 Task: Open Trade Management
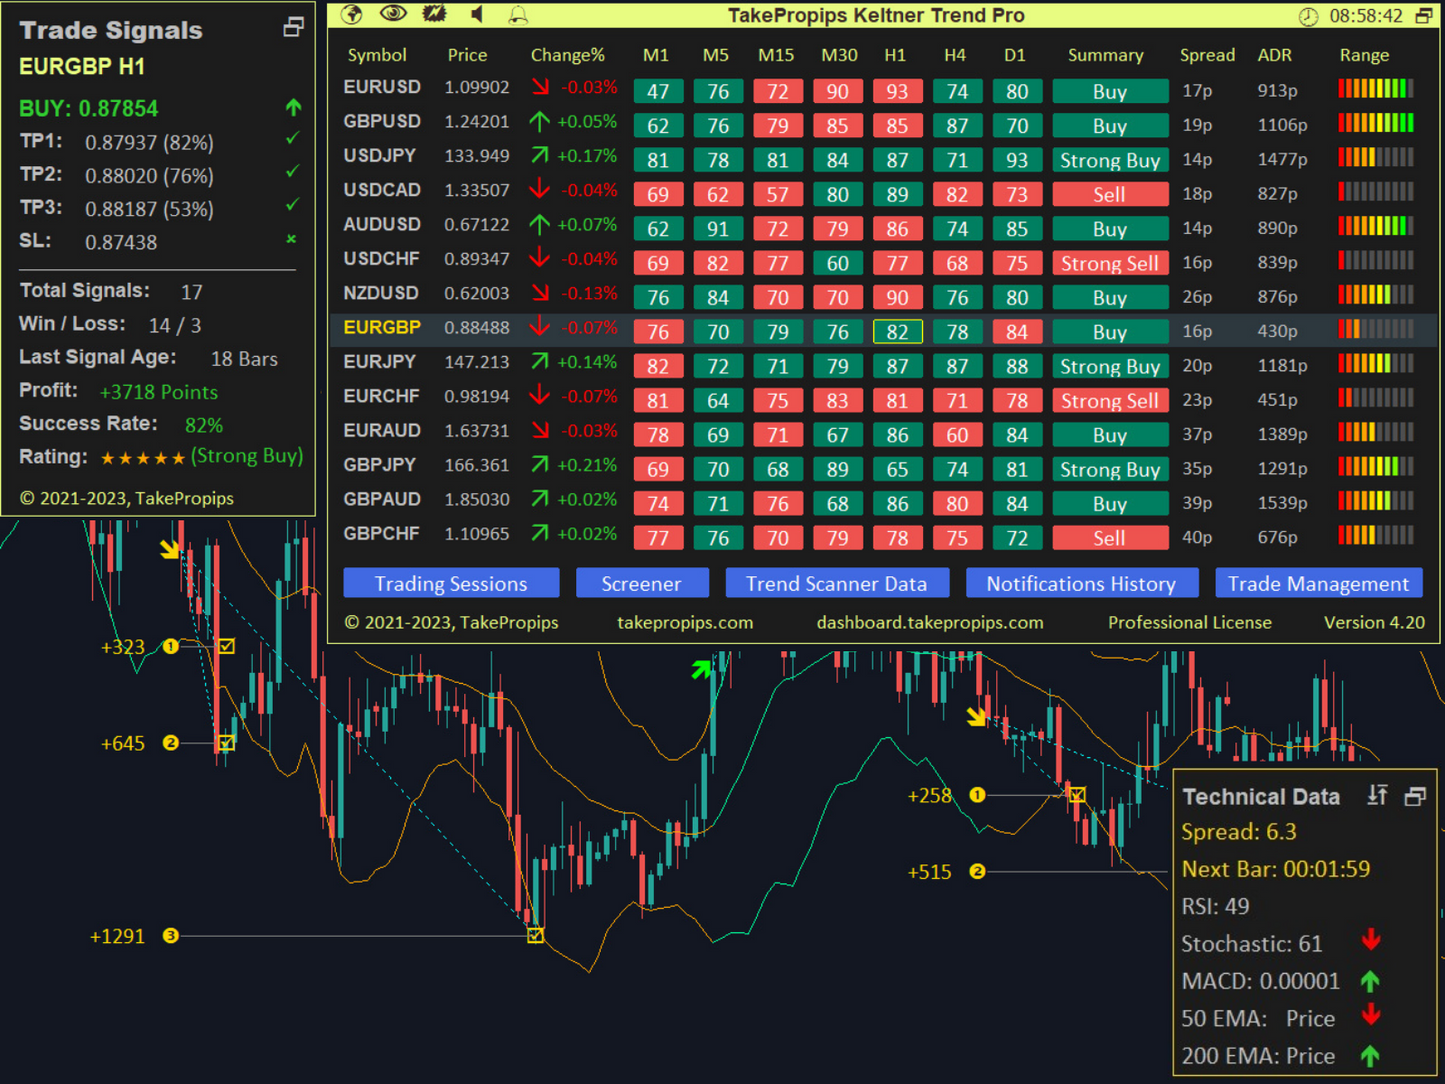point(1318,583)
